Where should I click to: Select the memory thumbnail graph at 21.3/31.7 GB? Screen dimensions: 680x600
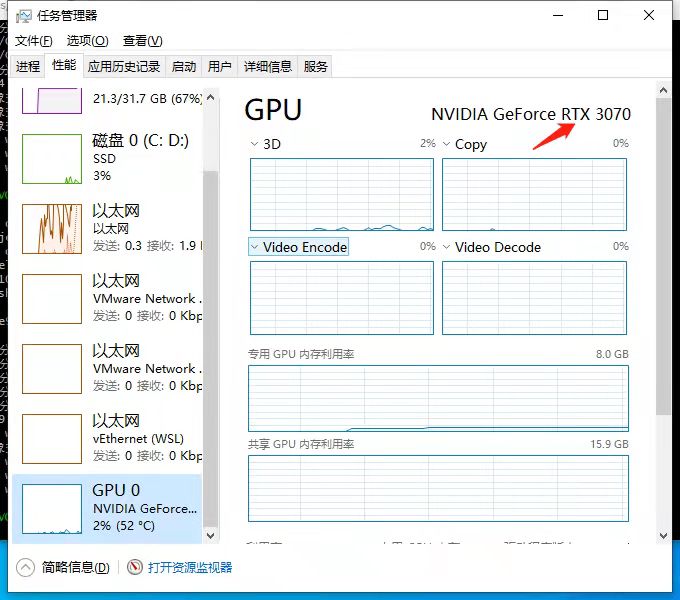pos(52,101)
